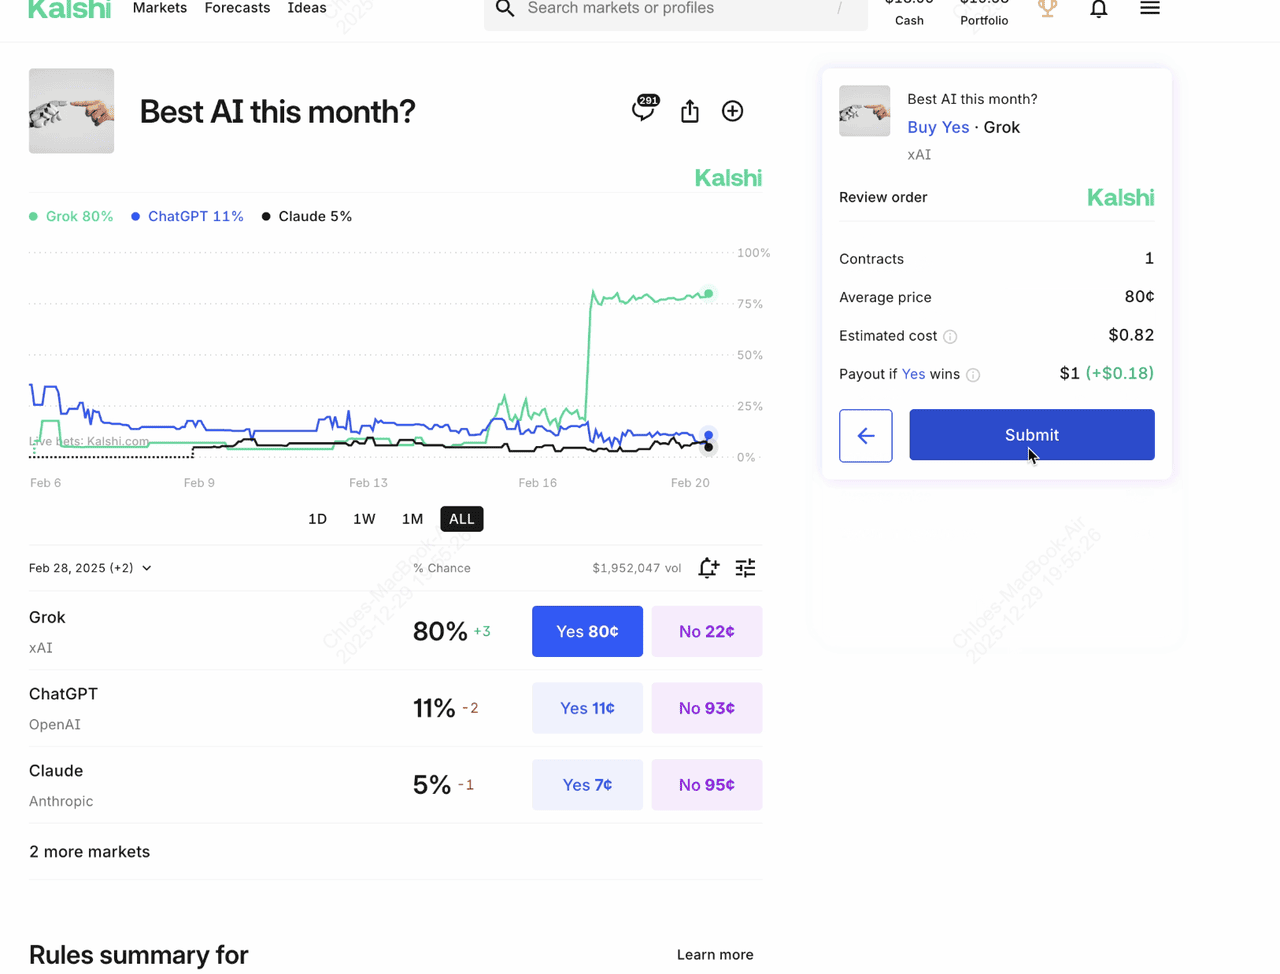Open the Forecasts nav tab
This screenshot has width=1280, height=974.
[x=237, y=9]
